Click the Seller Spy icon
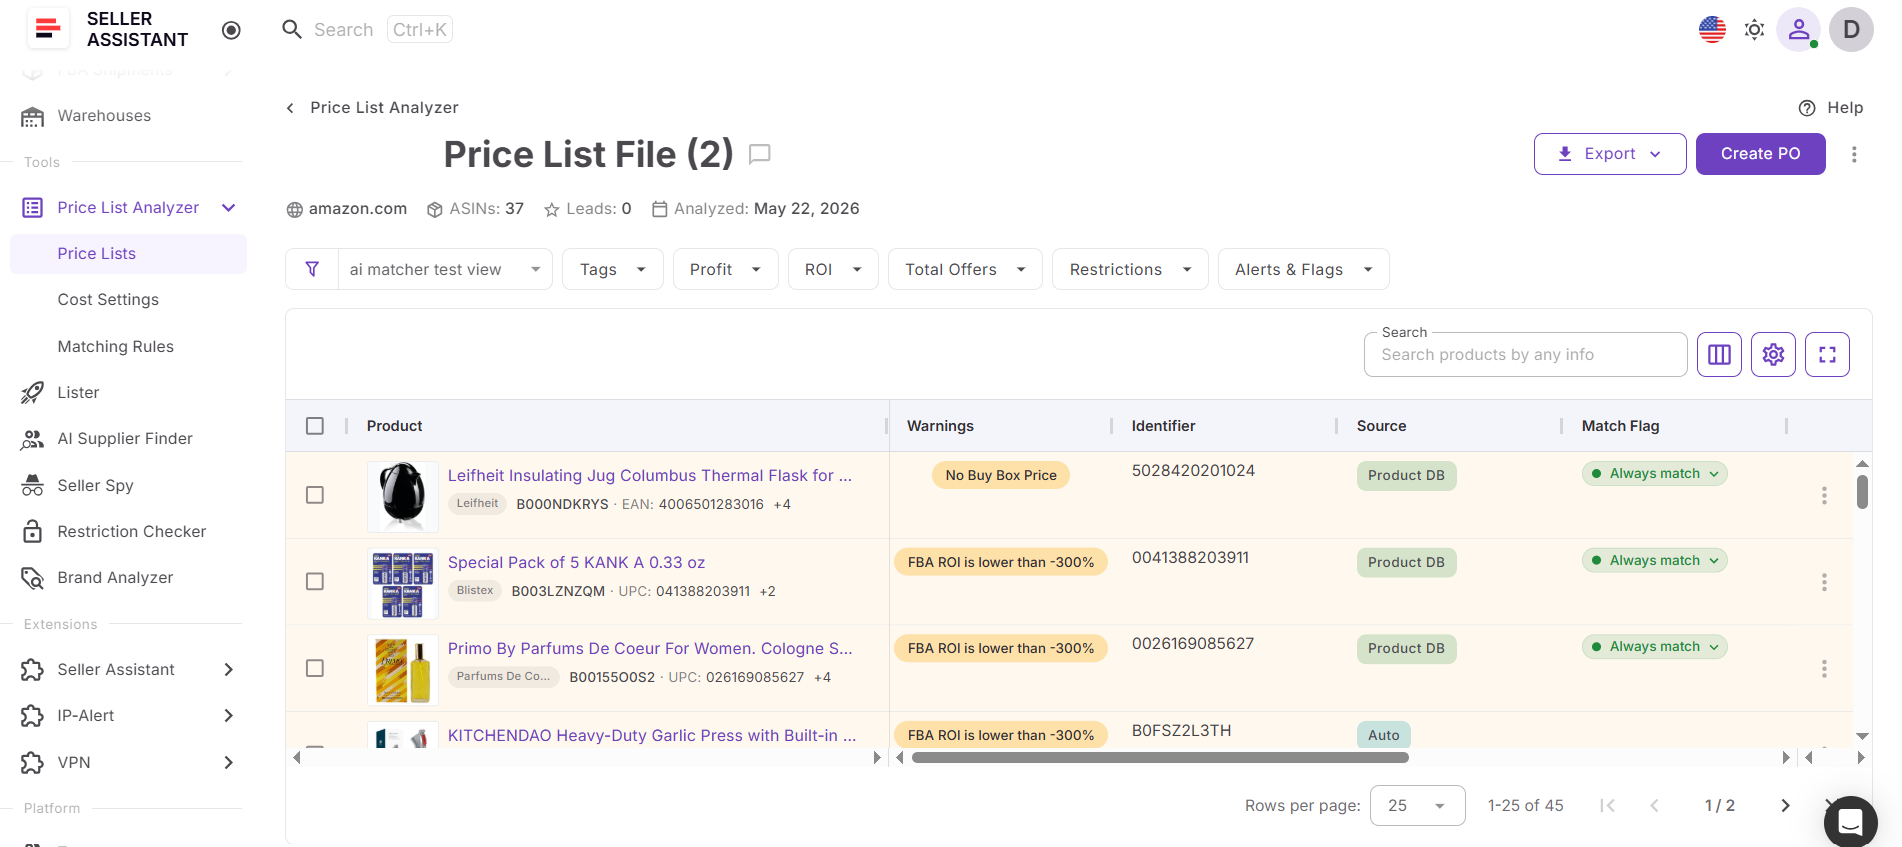Viewport: 1902px width, 847px height. (x=33, y=485)
